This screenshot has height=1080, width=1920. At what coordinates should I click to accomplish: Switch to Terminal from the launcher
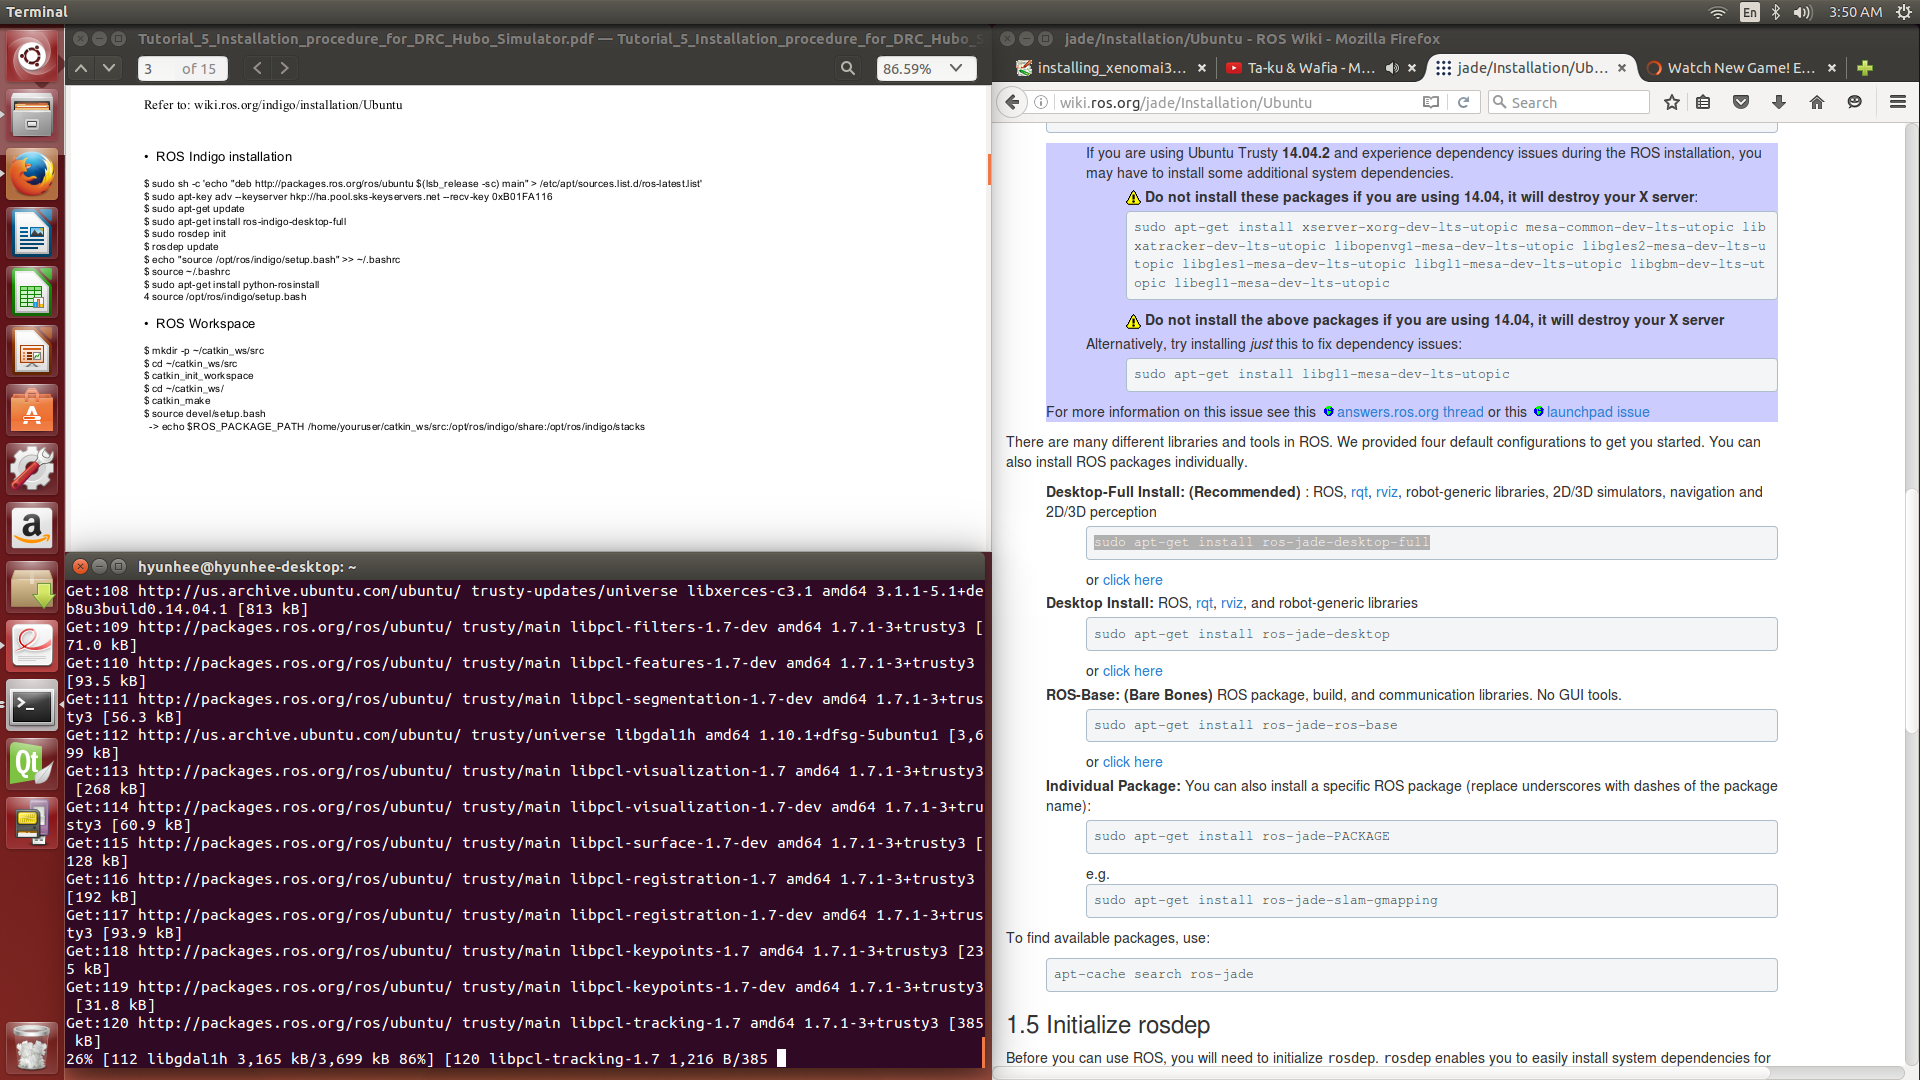click(x=32, y=706)
